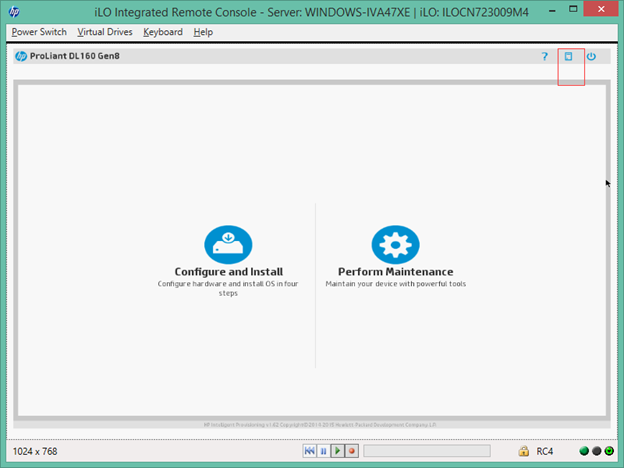Open Configure and Install heading
Viewport: 624px width, 468px height.
[228, 272]
